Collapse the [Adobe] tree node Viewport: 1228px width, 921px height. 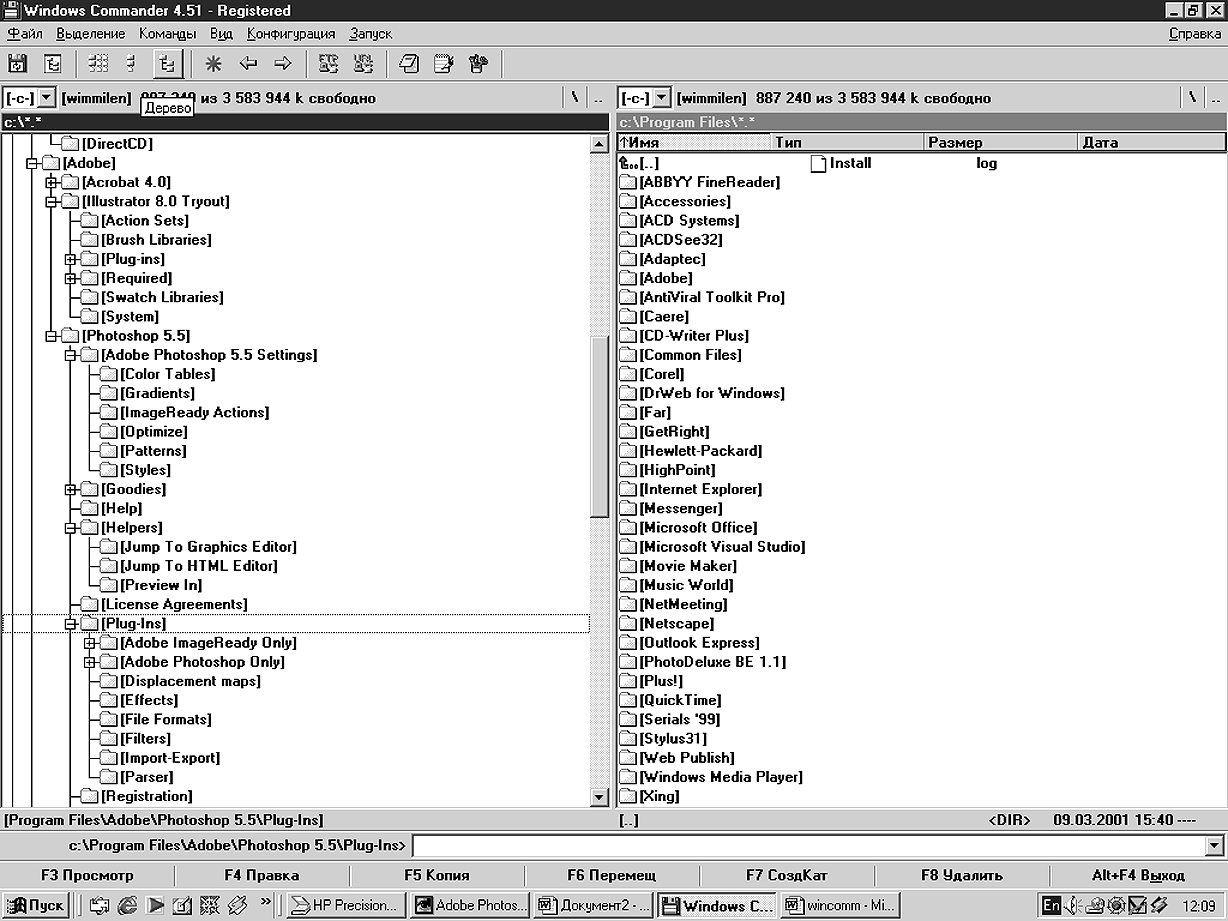(33, 163)
